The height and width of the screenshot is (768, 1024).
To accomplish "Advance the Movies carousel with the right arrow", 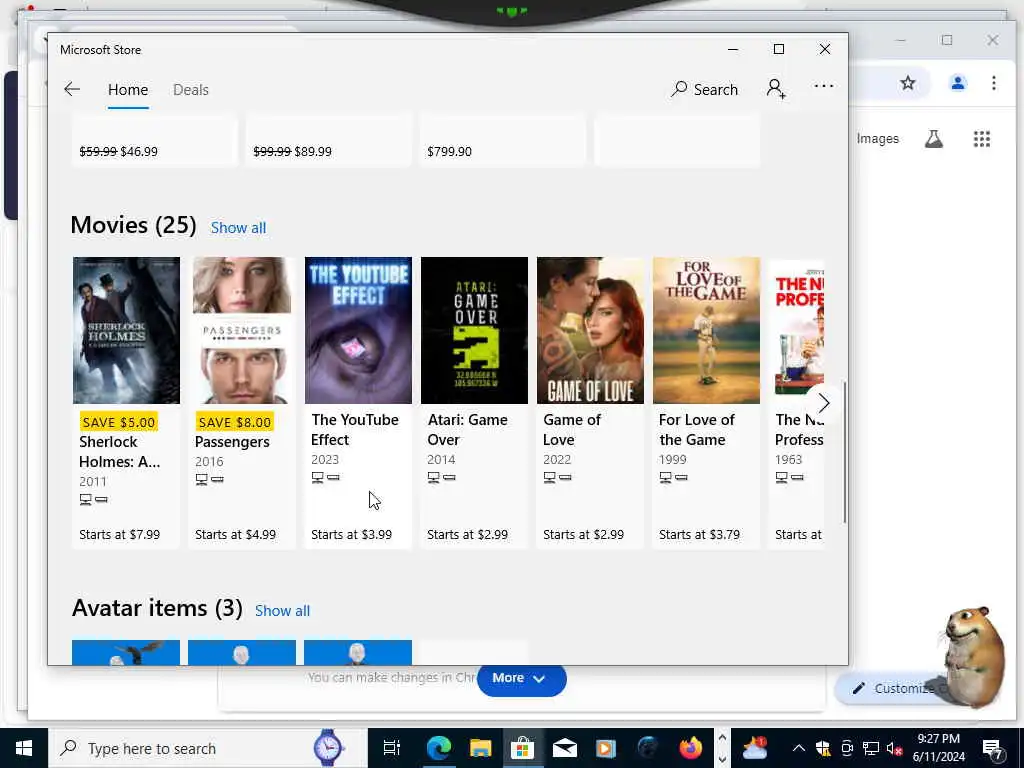I will click(823, 403).
